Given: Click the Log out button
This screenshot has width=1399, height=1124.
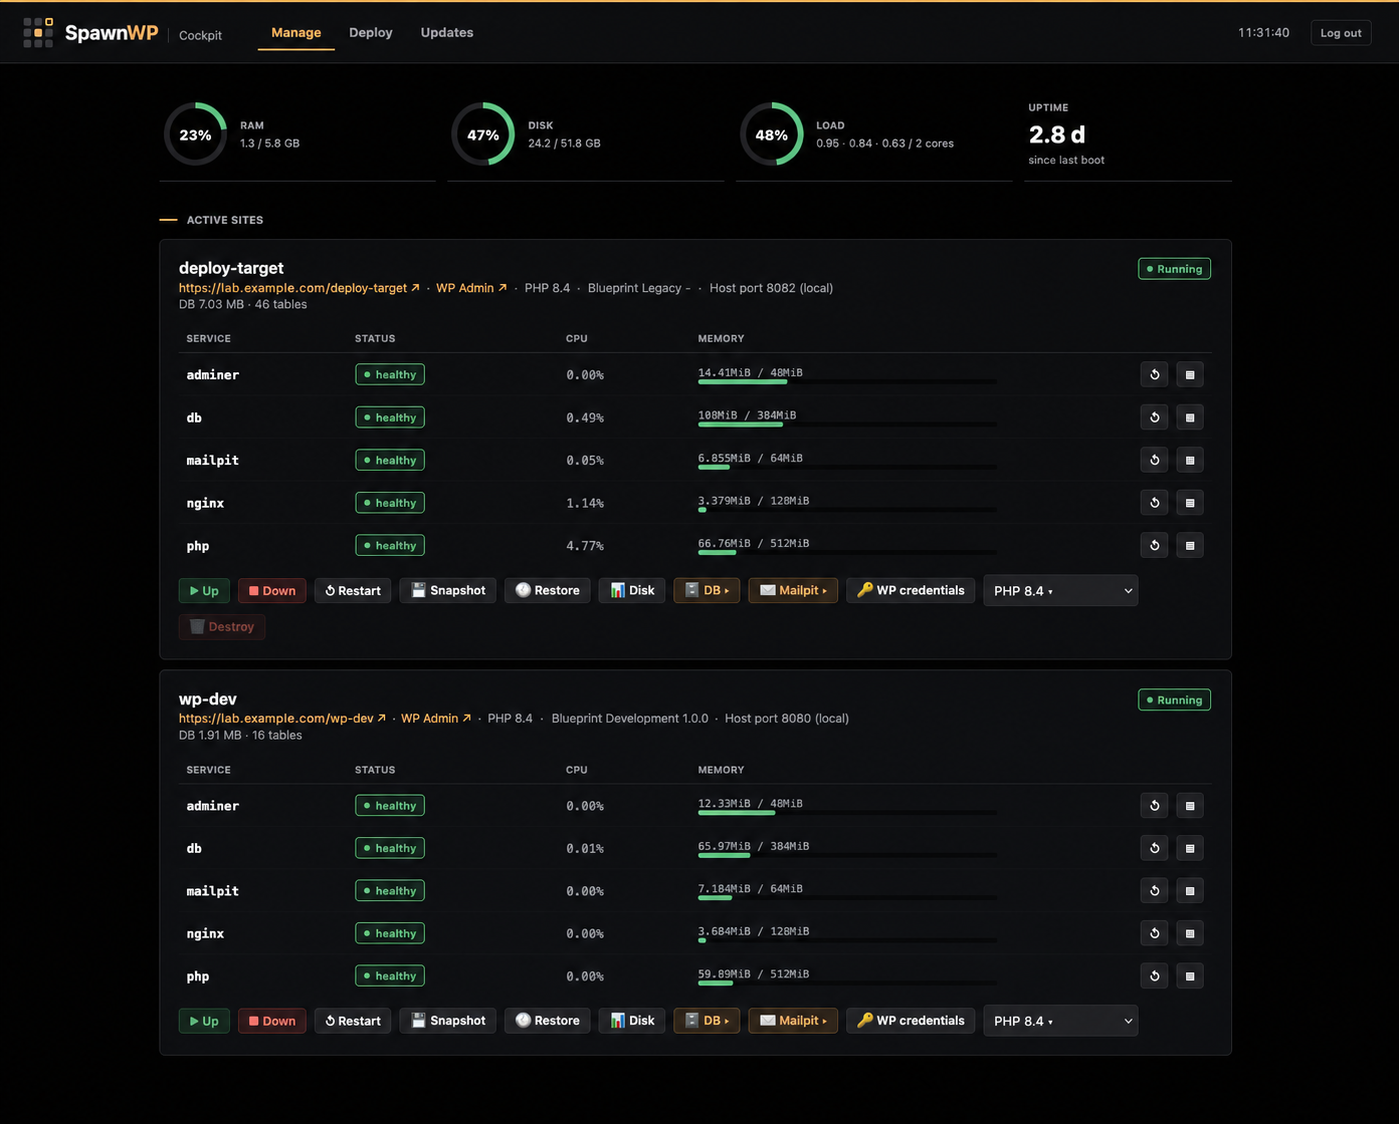Looking at the screenshot, I should pyautogui.click(x=1340, y=33).
